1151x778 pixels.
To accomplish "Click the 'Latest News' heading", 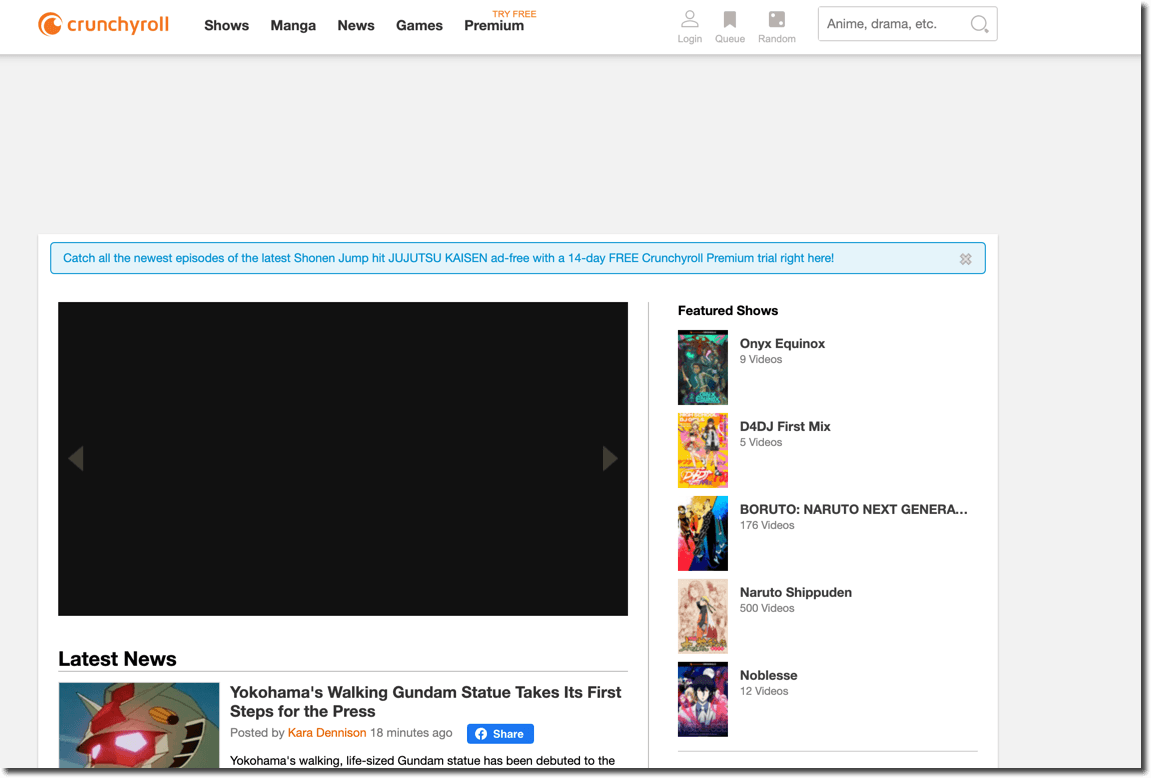I will (117, 659).
